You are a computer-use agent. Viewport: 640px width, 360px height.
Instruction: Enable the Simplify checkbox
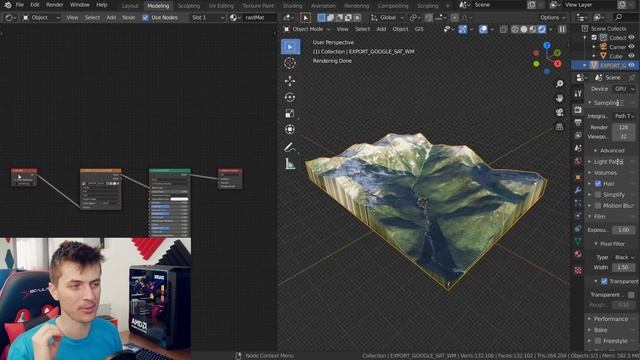click(x=598, y=195)
